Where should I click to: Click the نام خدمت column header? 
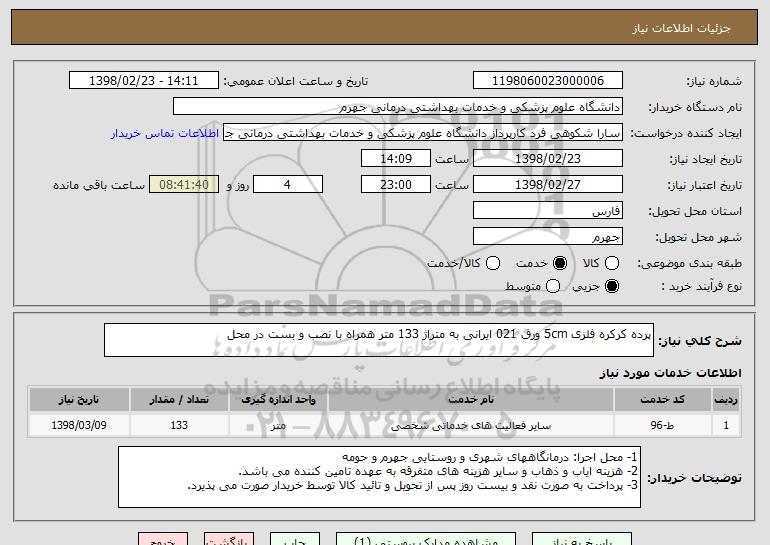click(471, 400)
